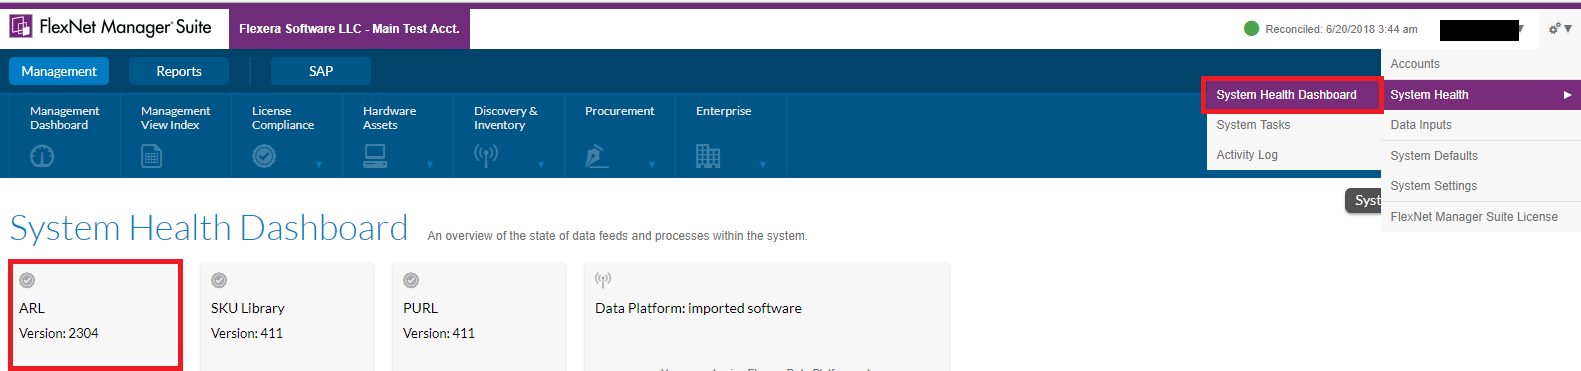Screen dimensions: 1581x371
Task: Click the PURL Version: 411 text
Action: (x=439, y=333)
